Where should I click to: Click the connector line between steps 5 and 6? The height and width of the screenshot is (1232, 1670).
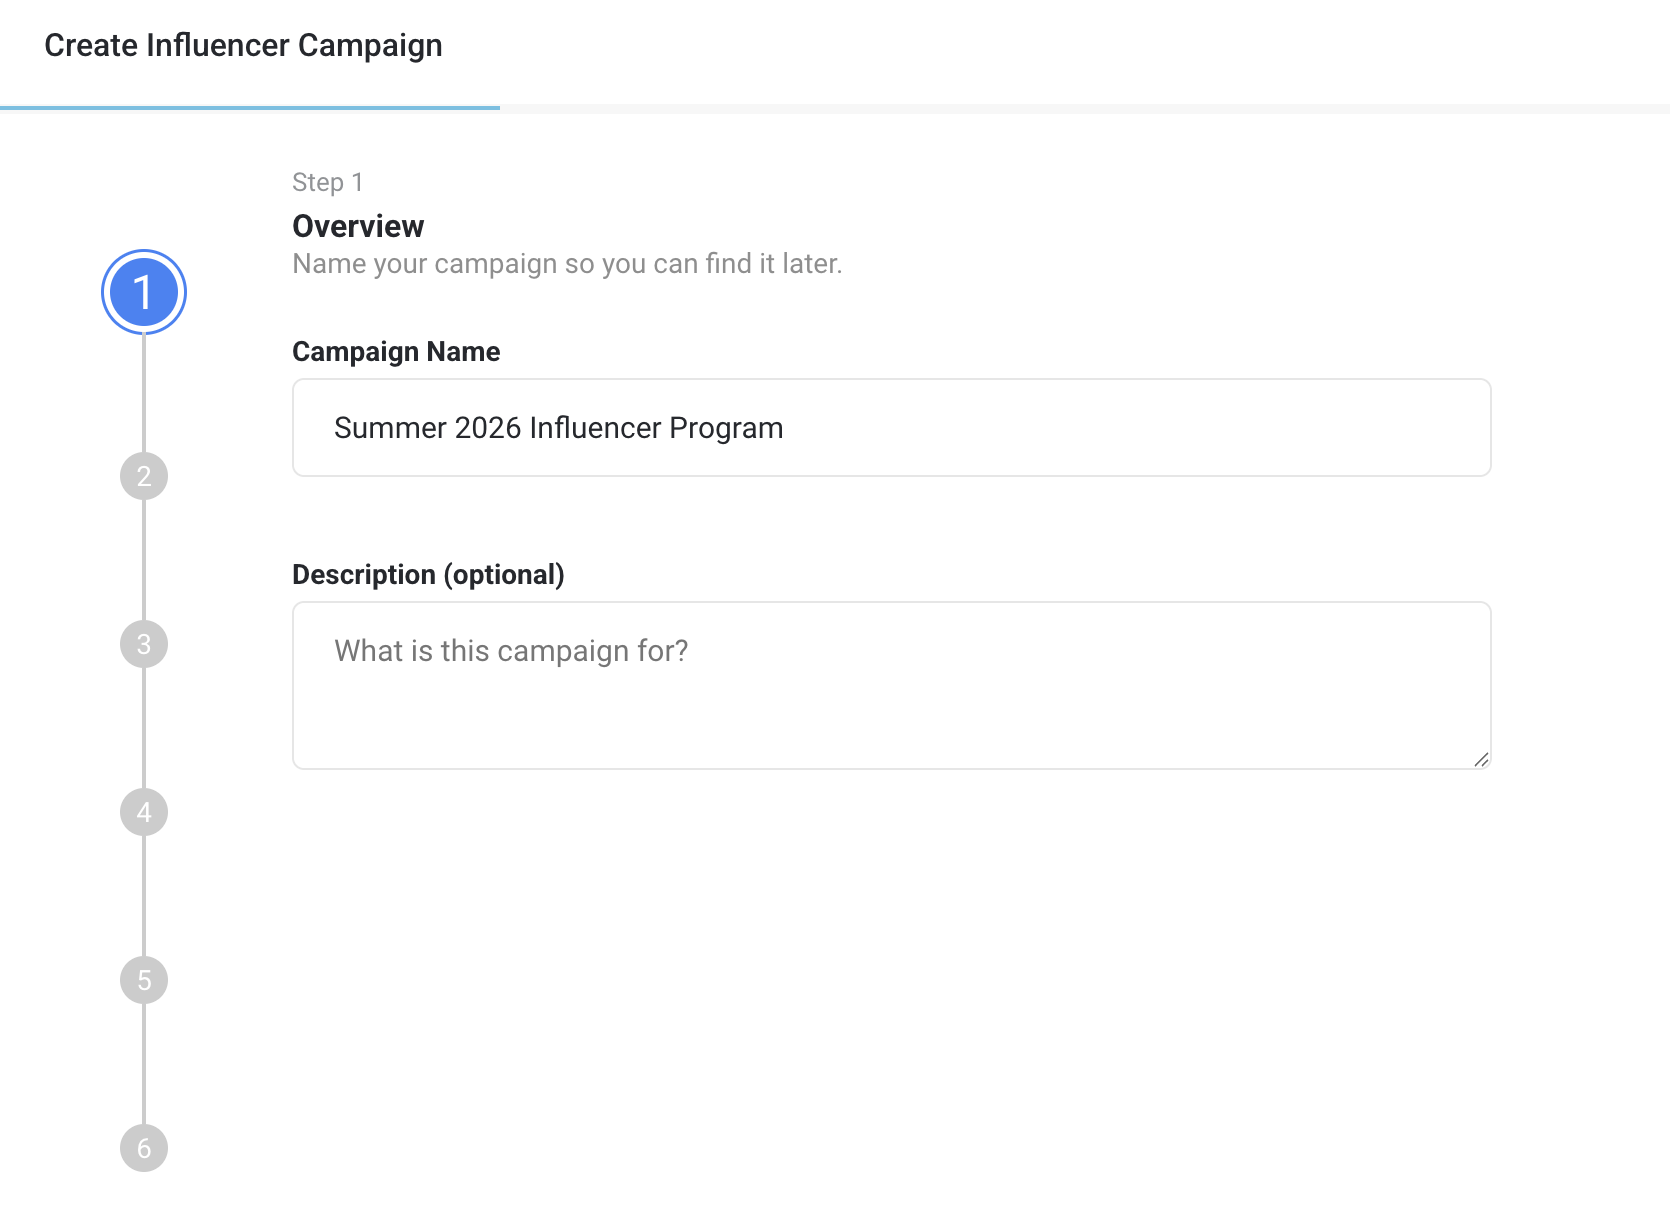point(144,1064)
